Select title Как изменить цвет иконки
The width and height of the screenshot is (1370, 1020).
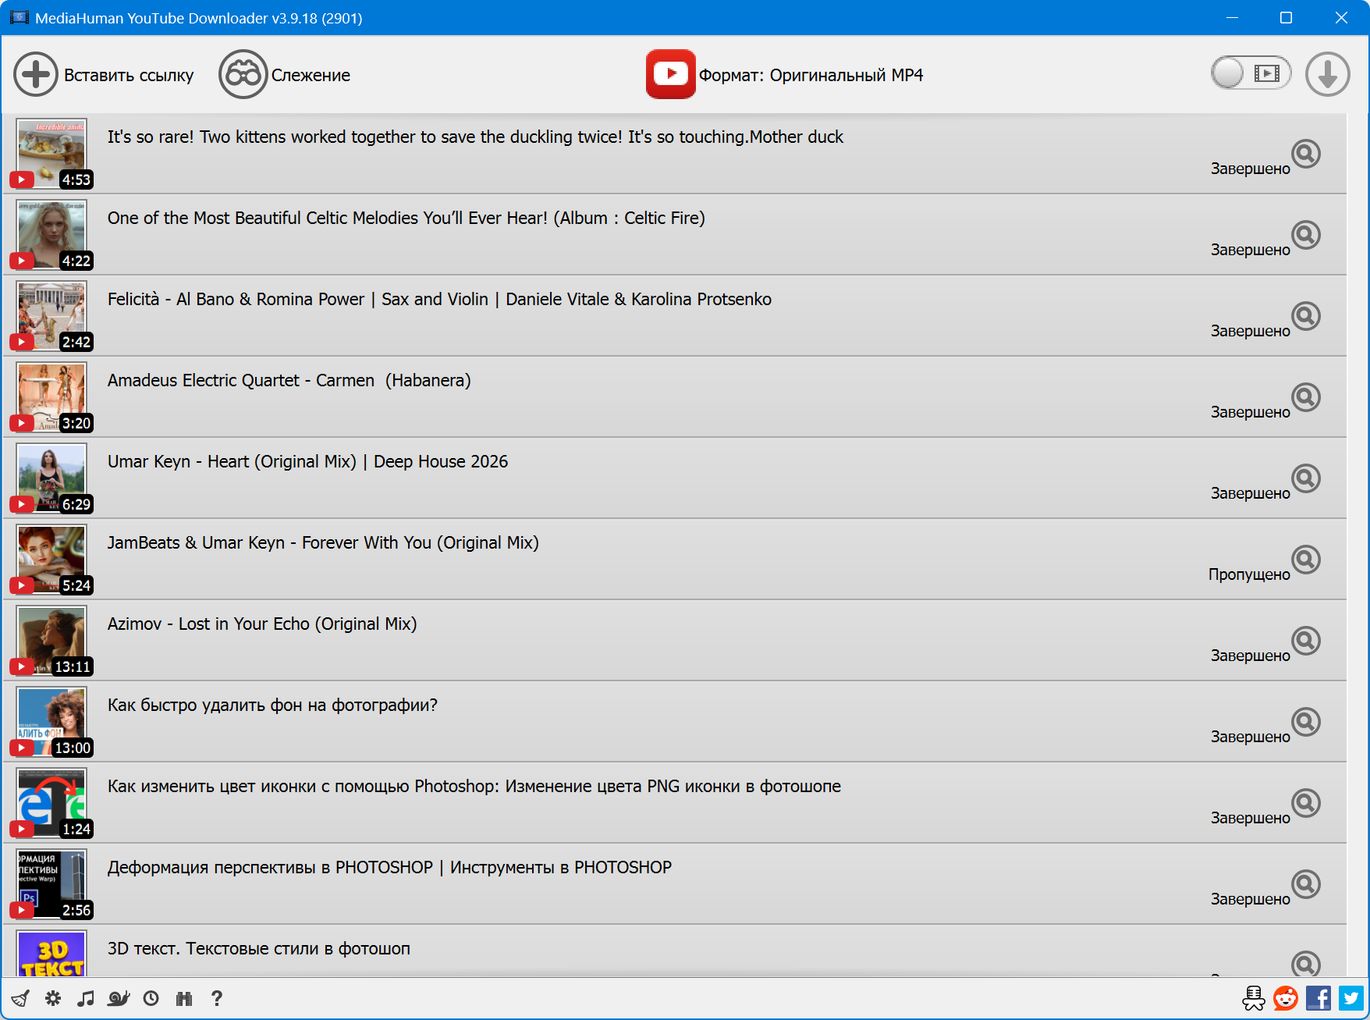[474, 786]
